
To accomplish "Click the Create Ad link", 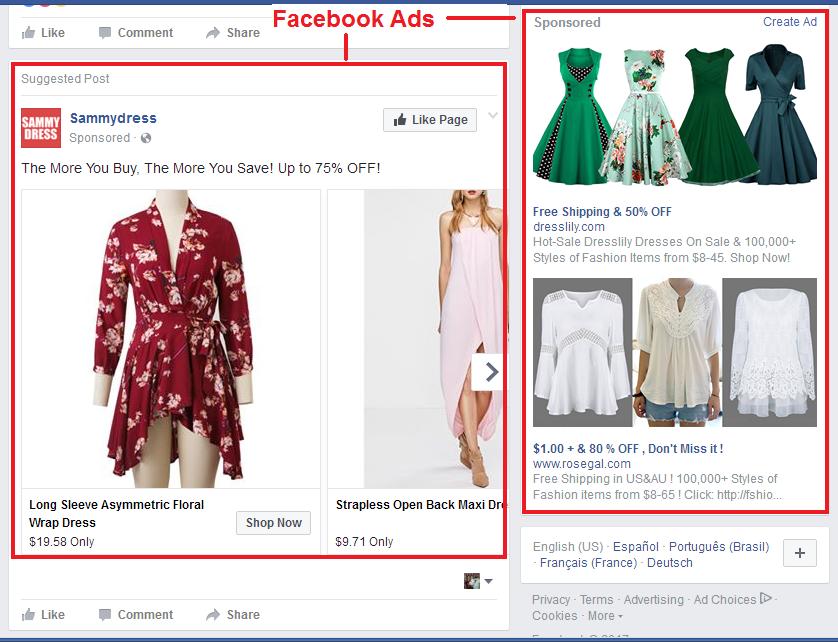I will point(789,22).
